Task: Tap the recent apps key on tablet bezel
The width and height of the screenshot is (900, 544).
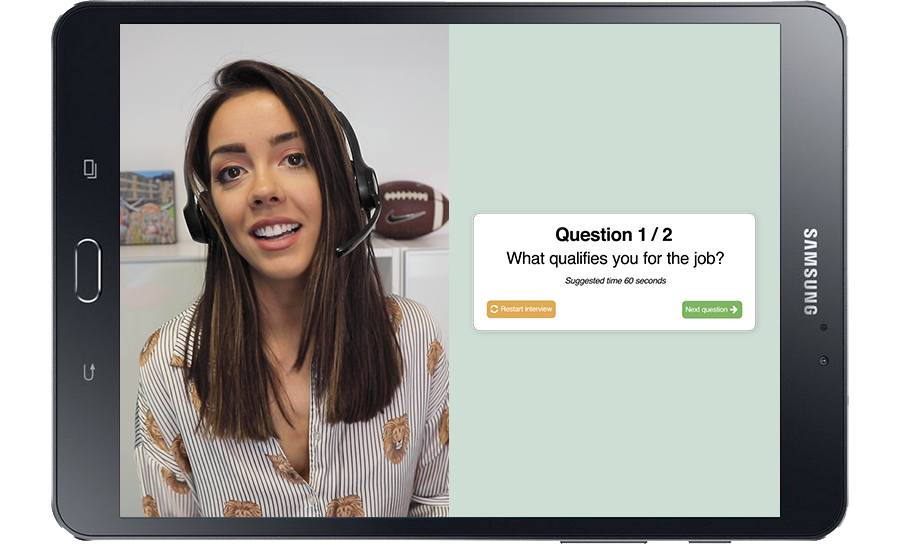Action: click(90, 169)
